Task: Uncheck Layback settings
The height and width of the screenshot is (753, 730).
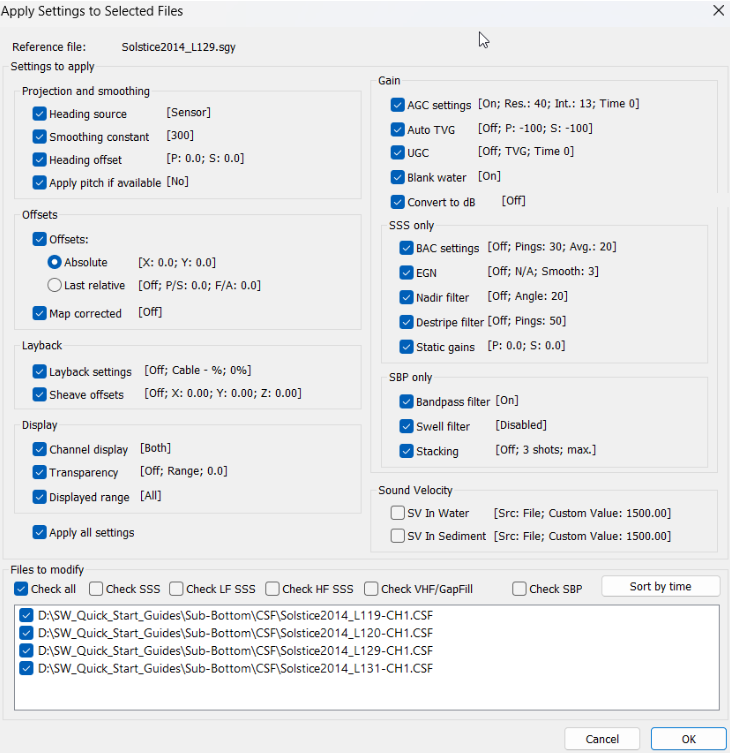Action: click(39, 372)
